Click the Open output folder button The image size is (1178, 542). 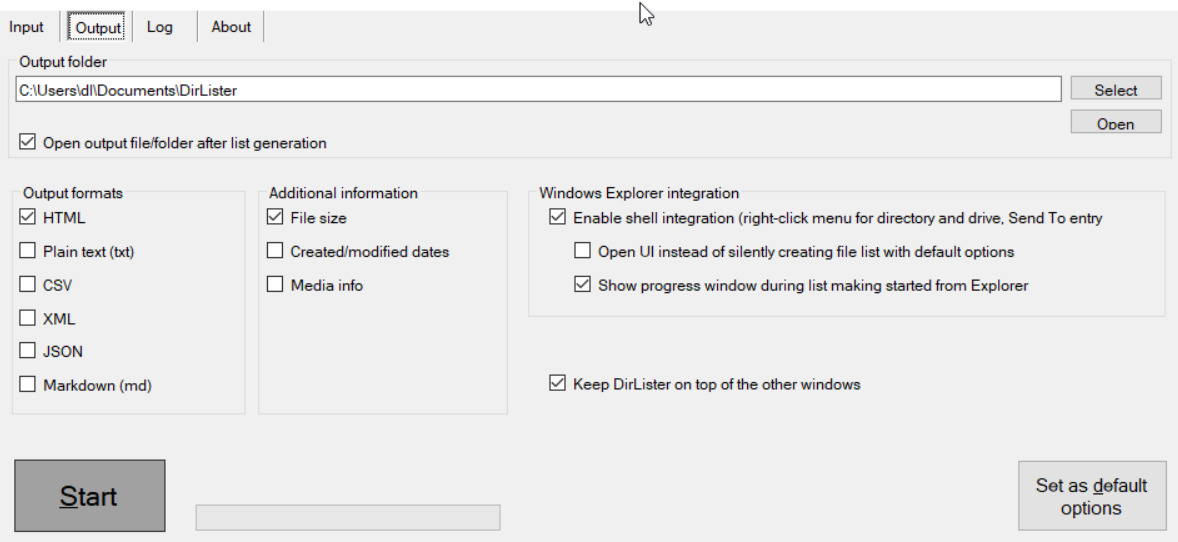[x=1115, y=123]
